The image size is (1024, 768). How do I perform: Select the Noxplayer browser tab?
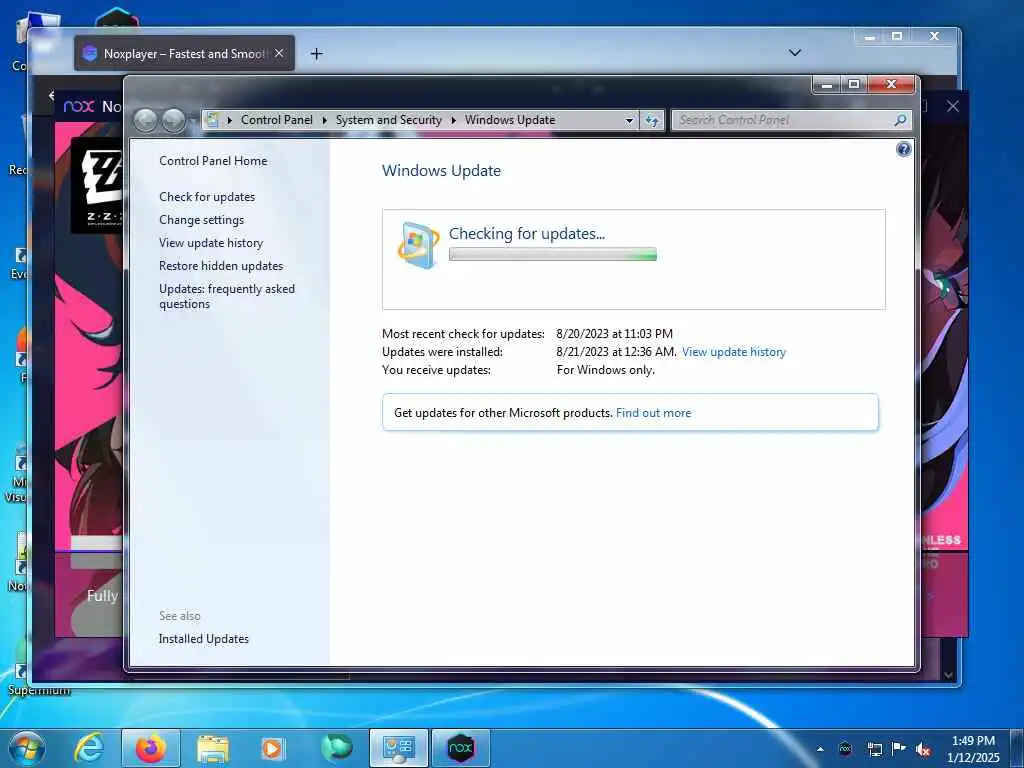click(x=184, y=54)
